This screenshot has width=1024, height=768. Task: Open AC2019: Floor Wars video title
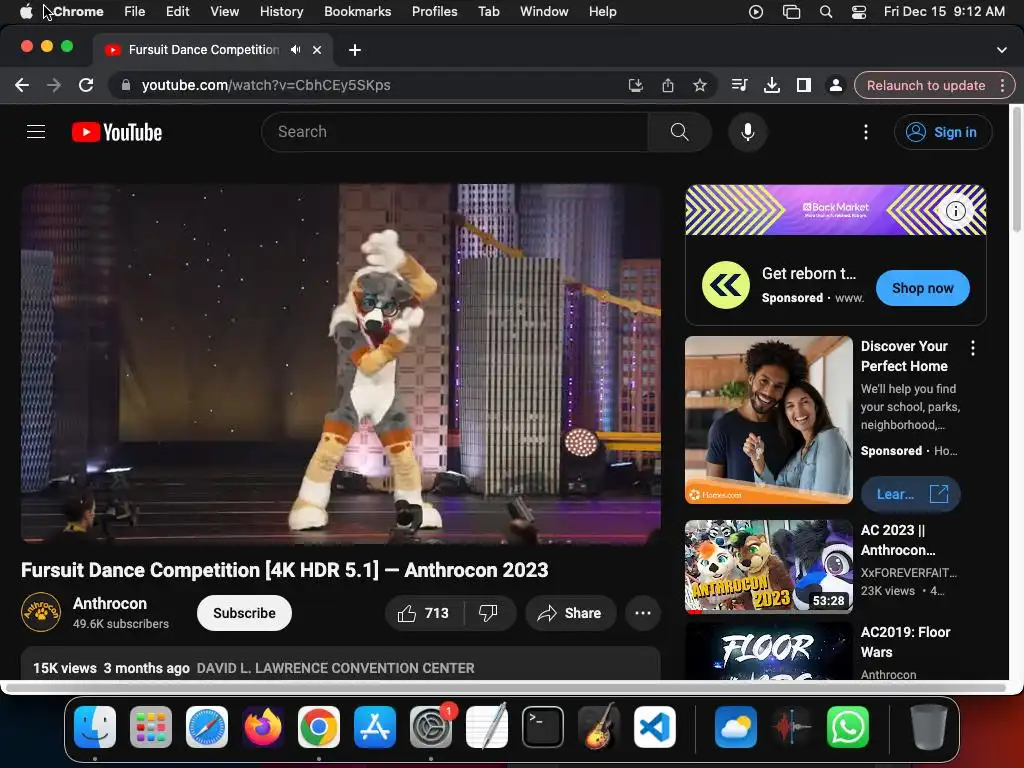(x=905, y=642)
